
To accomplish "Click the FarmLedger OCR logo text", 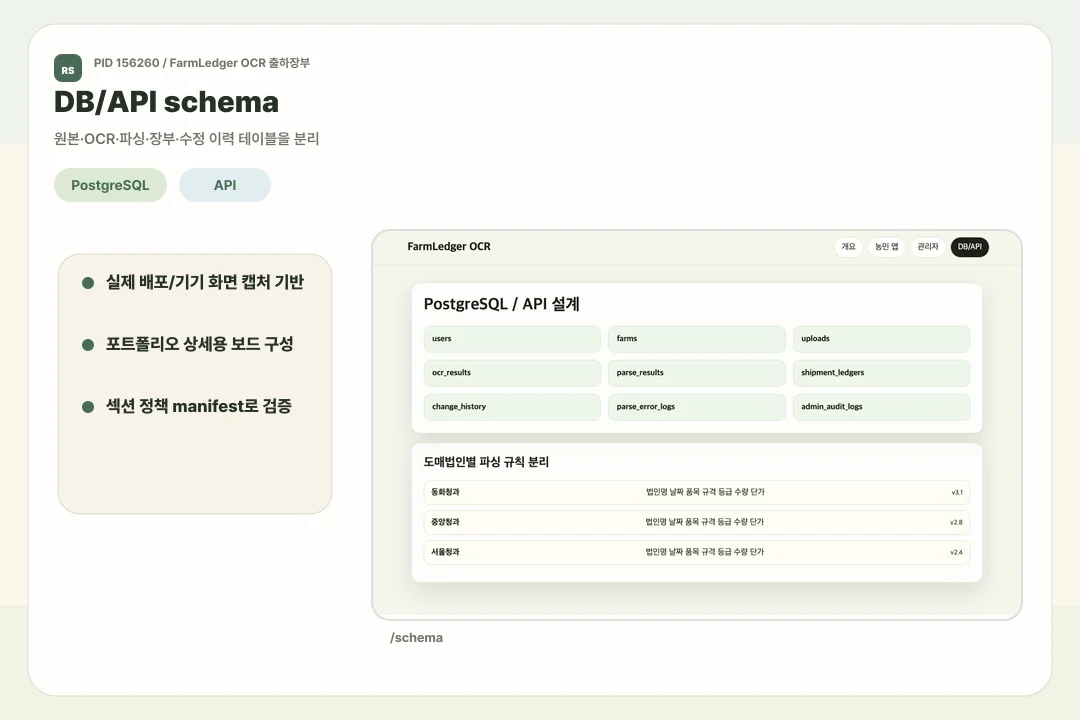I will (x=449, y=247).
